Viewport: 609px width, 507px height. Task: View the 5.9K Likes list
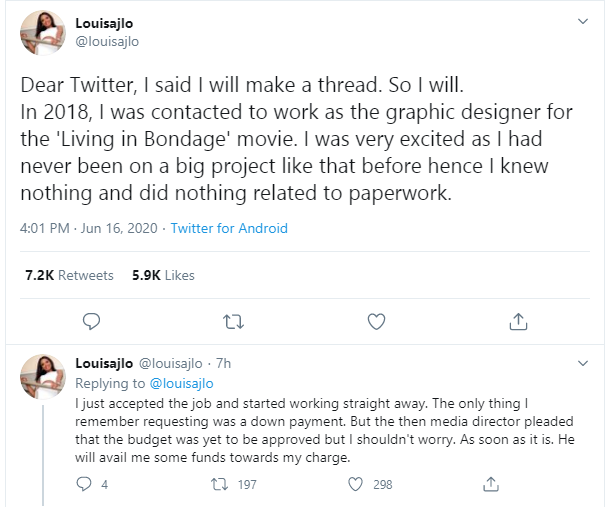(x=163, y=275)
